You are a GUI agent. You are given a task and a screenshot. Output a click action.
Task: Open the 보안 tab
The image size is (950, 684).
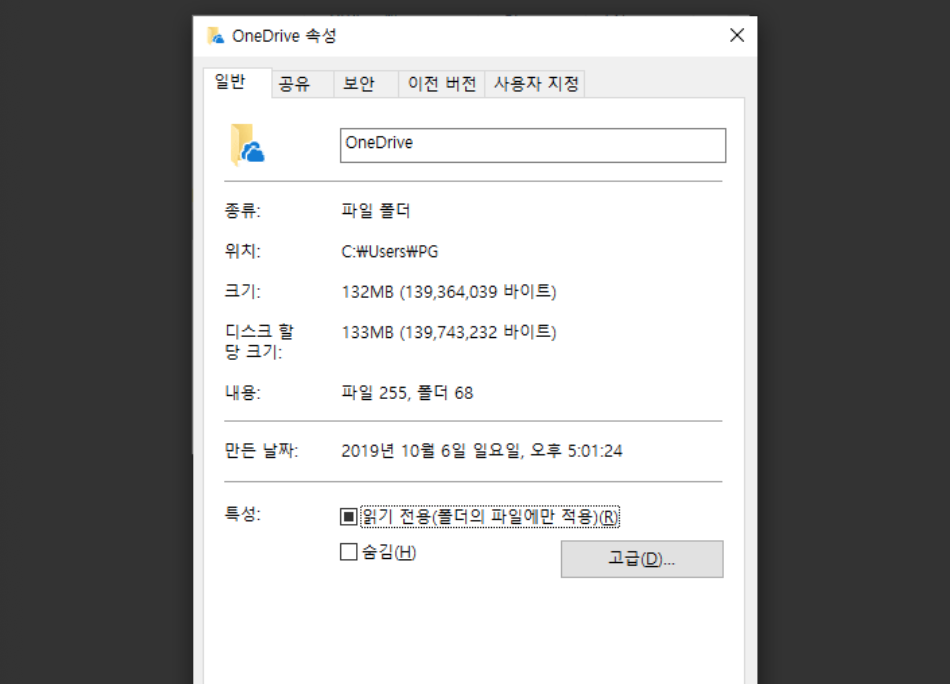pyautogui.click(x=366, y=84)
